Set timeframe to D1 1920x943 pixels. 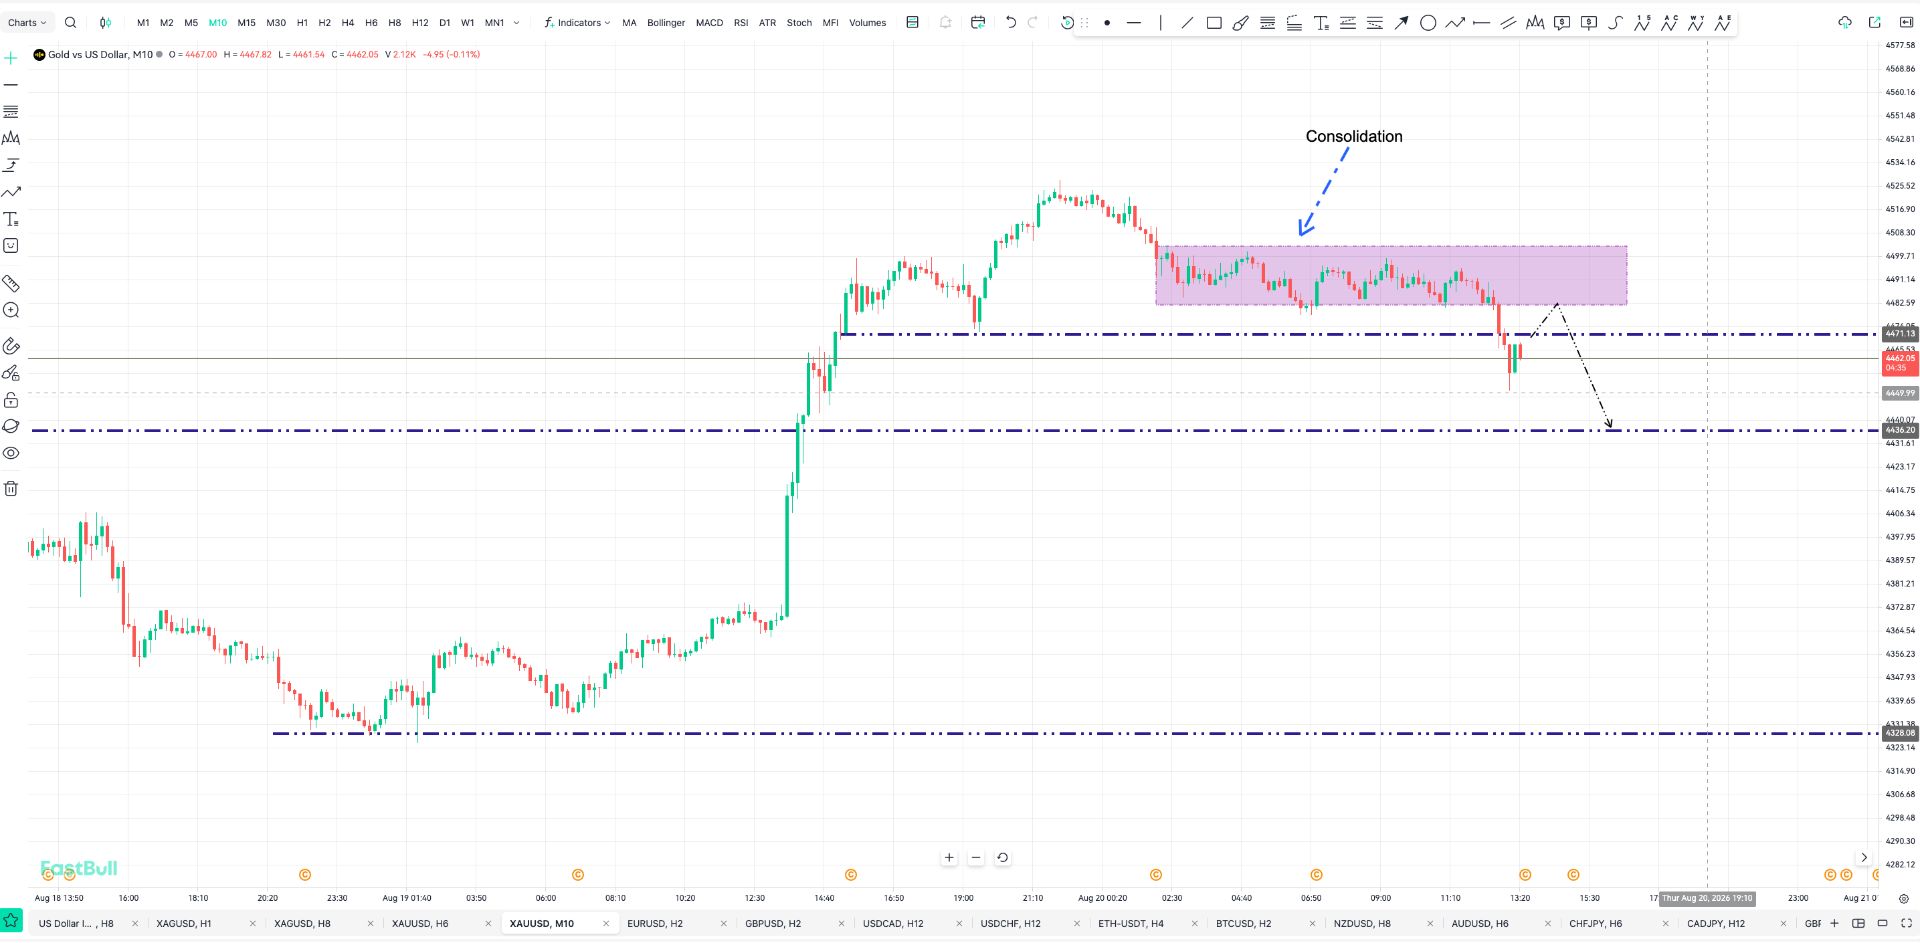[x=445, y=22]
